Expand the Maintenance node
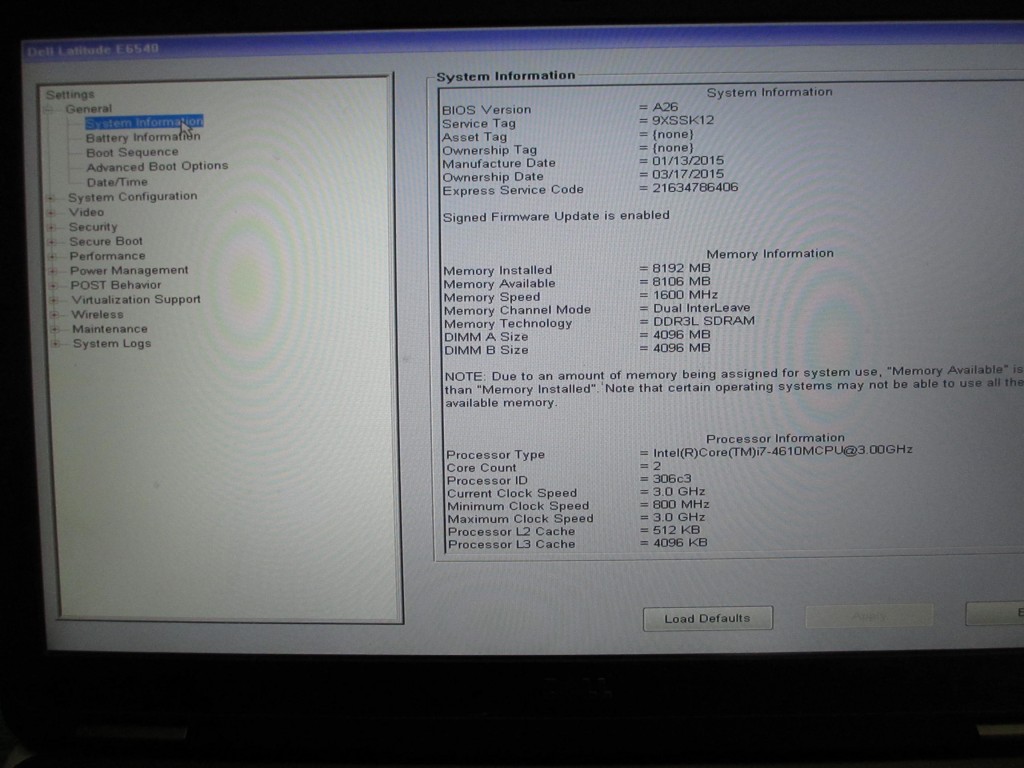Viewport: 1024px width, 768px height. (x=56, y=329)
